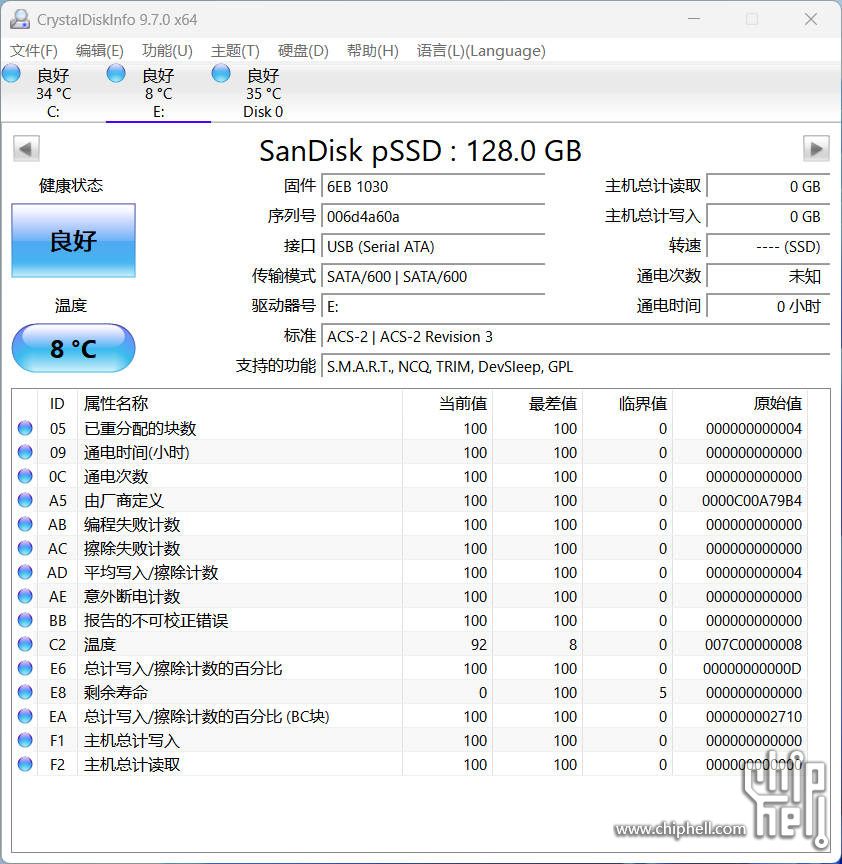Image resolution: width=842 pixels, height=864 pixels.
Task: Click the interface field USB (Serial ATA)
Action: 433,246
